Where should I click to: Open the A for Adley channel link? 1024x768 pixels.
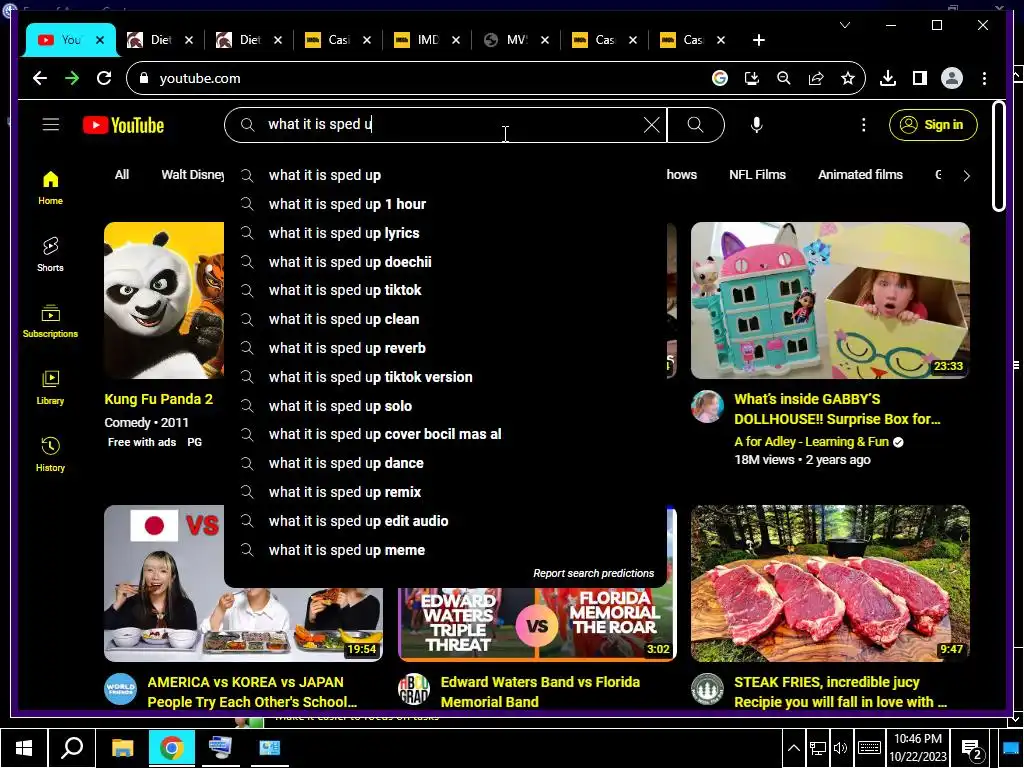click(811, 442)
